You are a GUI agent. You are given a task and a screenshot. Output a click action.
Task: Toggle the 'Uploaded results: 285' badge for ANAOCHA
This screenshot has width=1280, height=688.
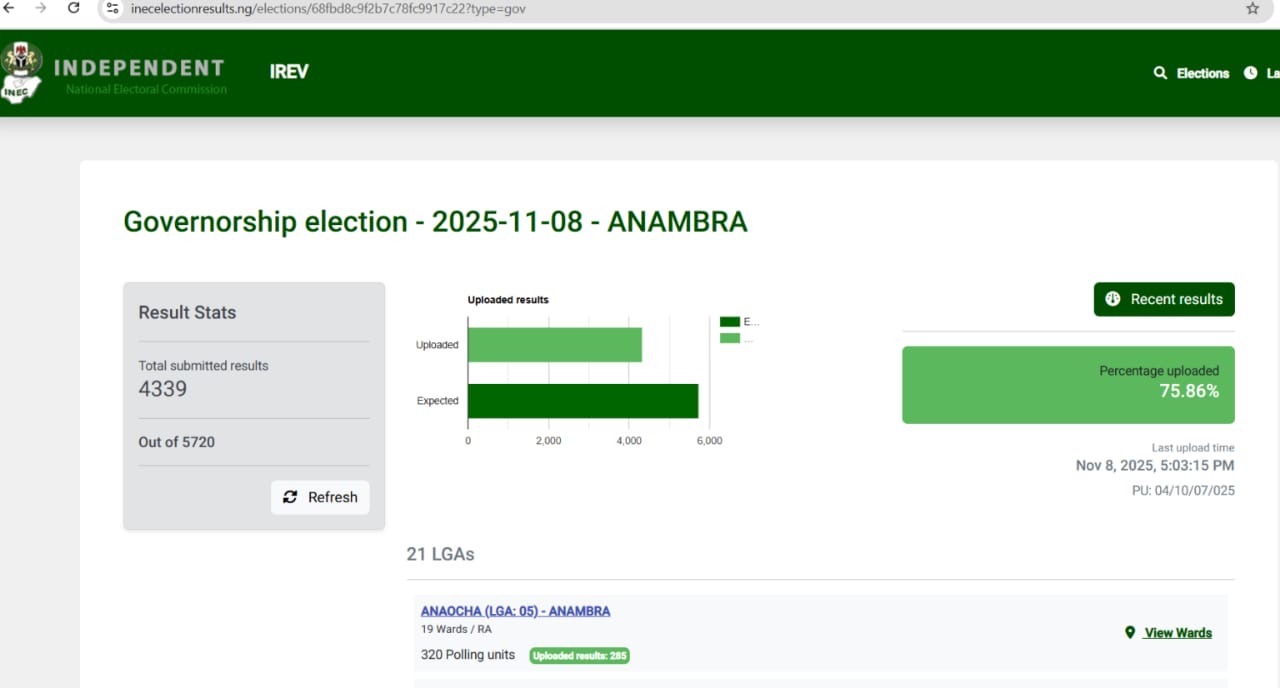tap(579, 655)
